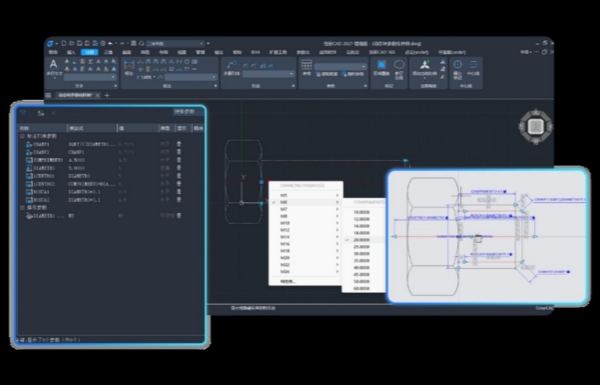Expand the M5 submenu arrow
The image size is (600, 385).
point(338,195)
